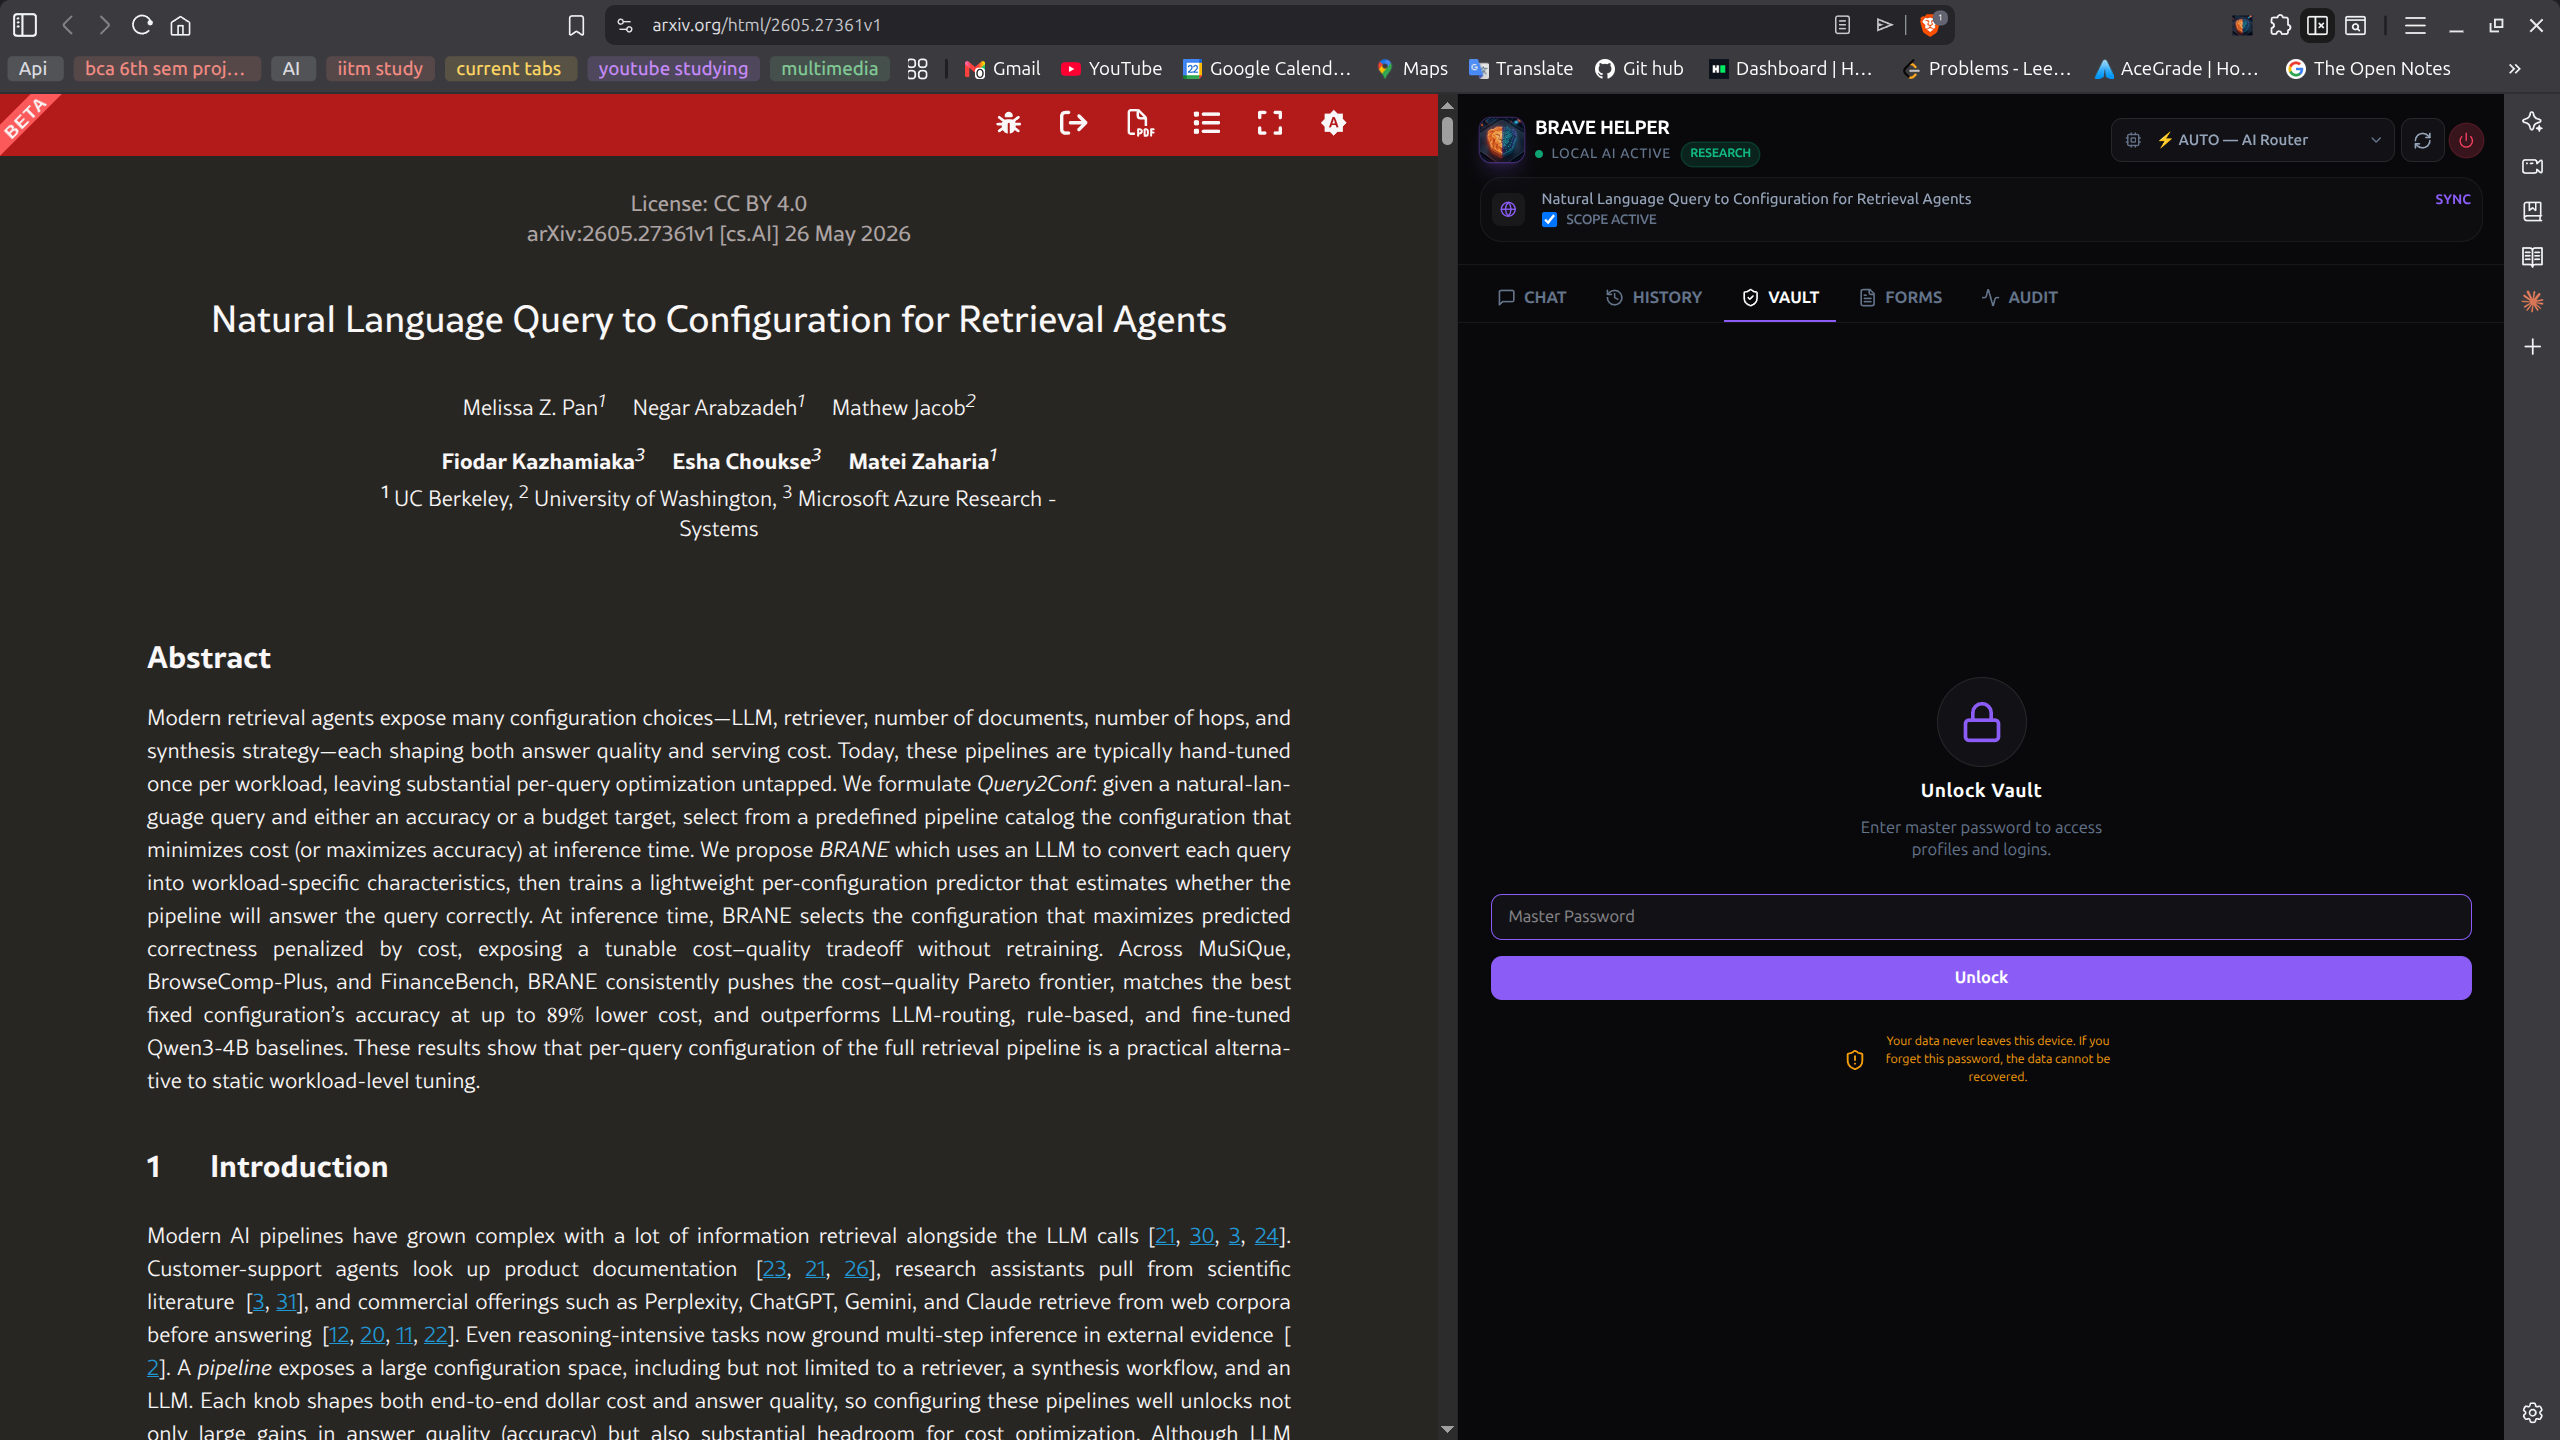Click the RESEARCH badge
Viewport: 2560px width, 1440px height.
click(1720, 153)
